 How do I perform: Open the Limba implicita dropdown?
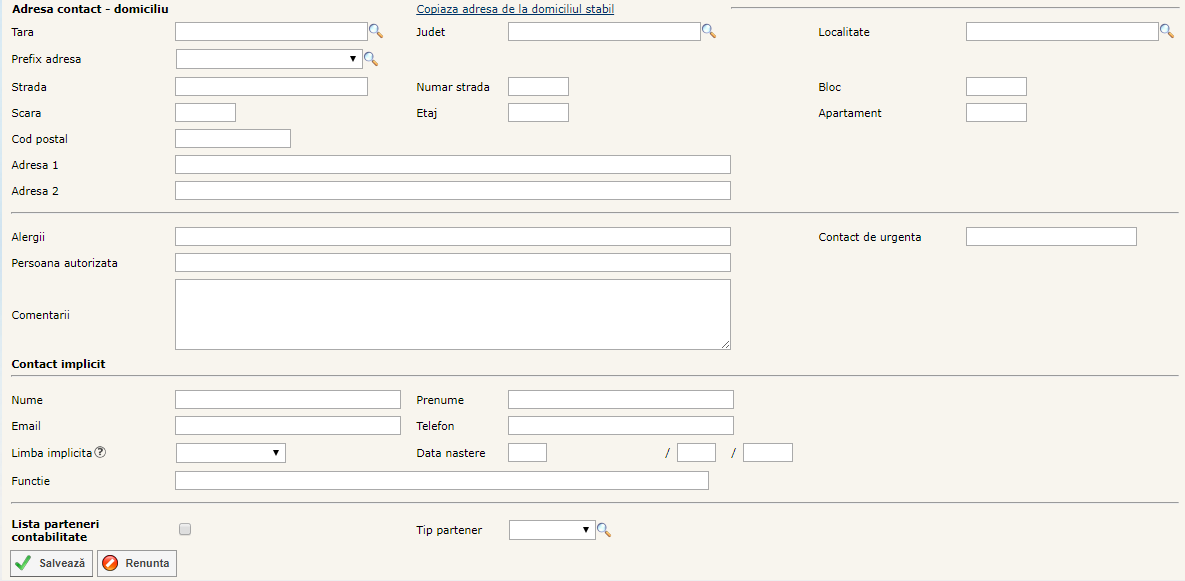click(x=230, y=453)
